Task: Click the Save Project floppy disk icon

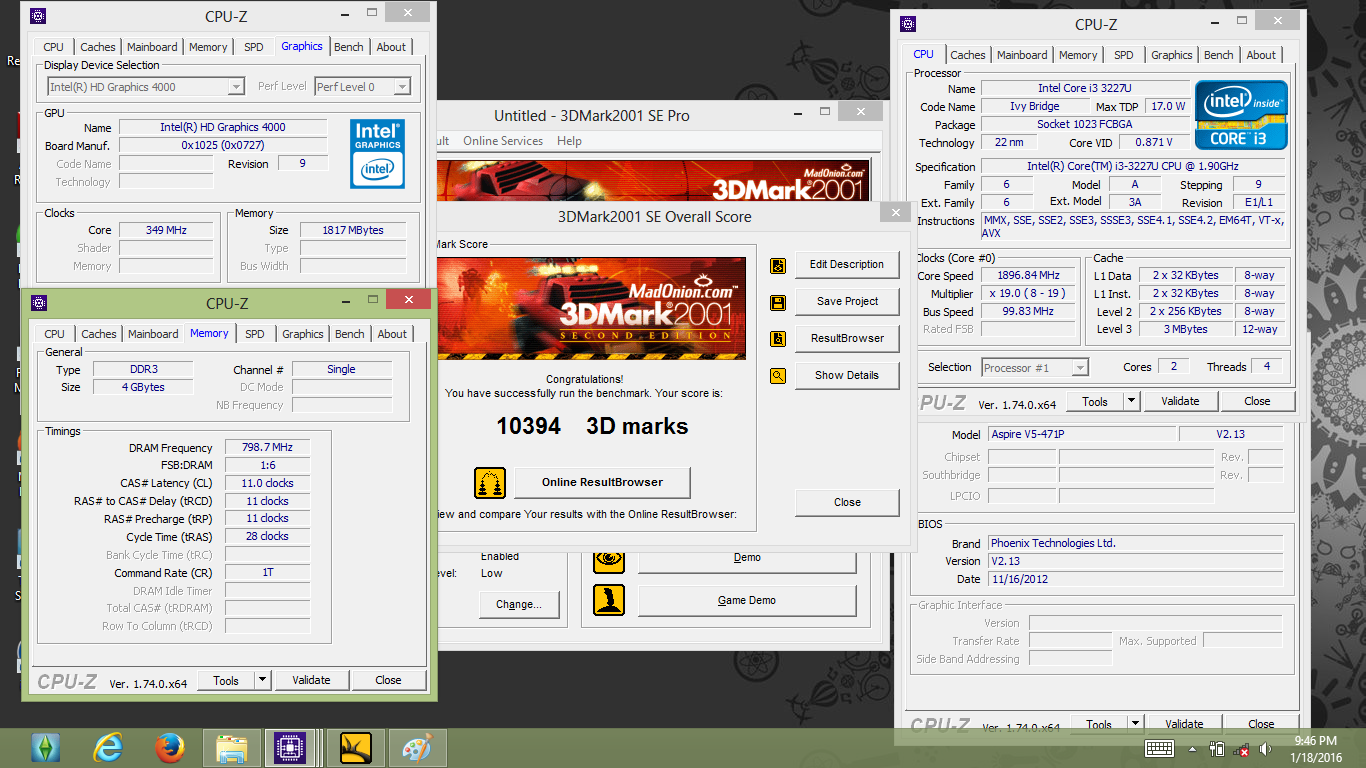Action: click(778, 302)
